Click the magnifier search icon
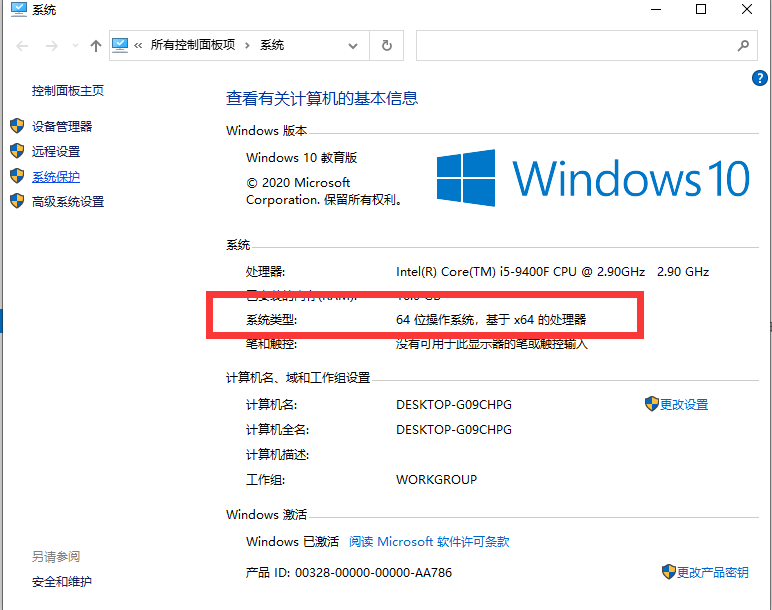This screenshot has height=610, width=772. (x=743, y=46)
